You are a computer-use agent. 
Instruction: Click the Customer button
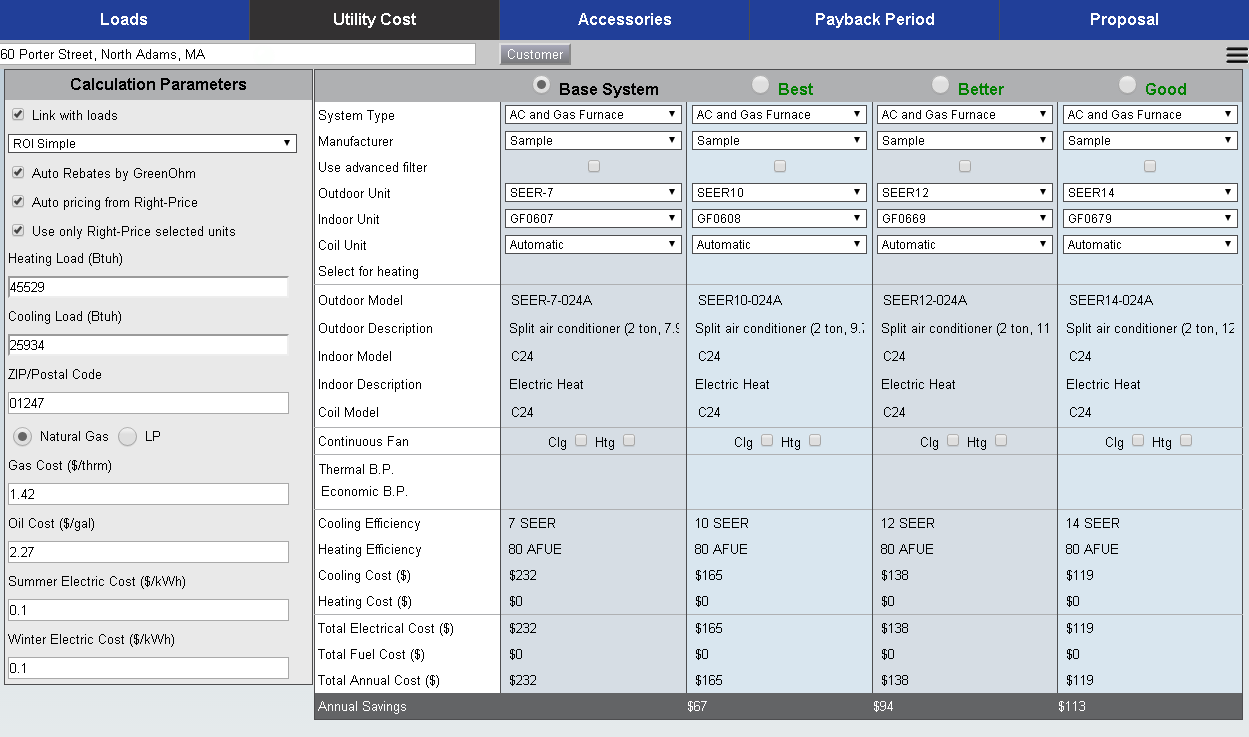(535, 55)
